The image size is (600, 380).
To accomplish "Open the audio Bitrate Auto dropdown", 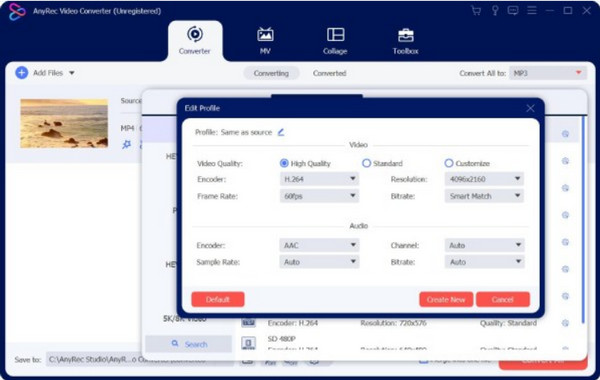I will [484, 262].
